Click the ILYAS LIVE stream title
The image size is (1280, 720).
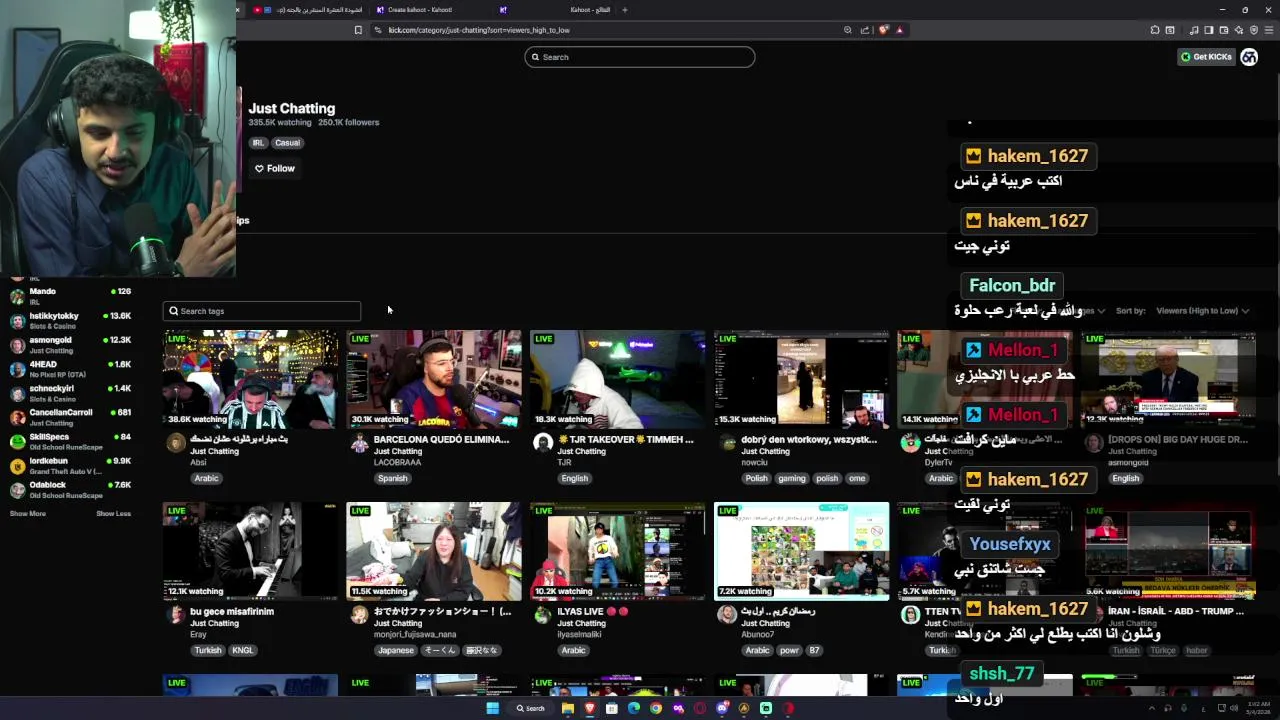pyautogui.click(x=594, y=611)
